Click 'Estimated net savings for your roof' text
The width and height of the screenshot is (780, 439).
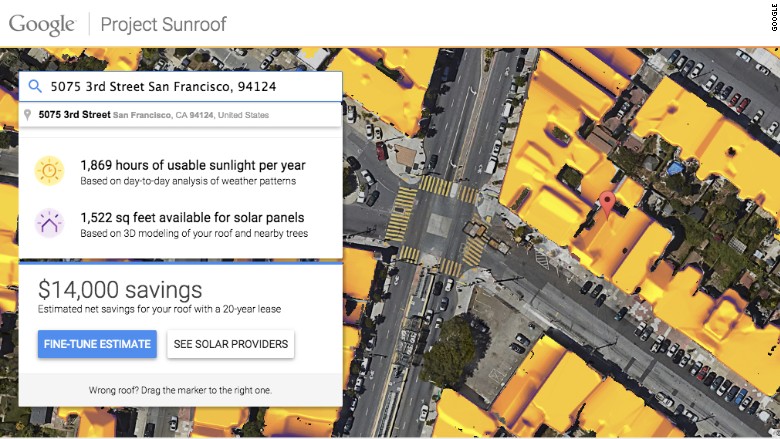(x=159, y=309)
